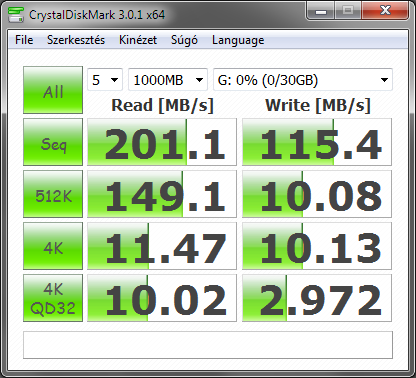
Task: Click the 4K QD32 read result 10.02
Action: (x=162, y=298)
